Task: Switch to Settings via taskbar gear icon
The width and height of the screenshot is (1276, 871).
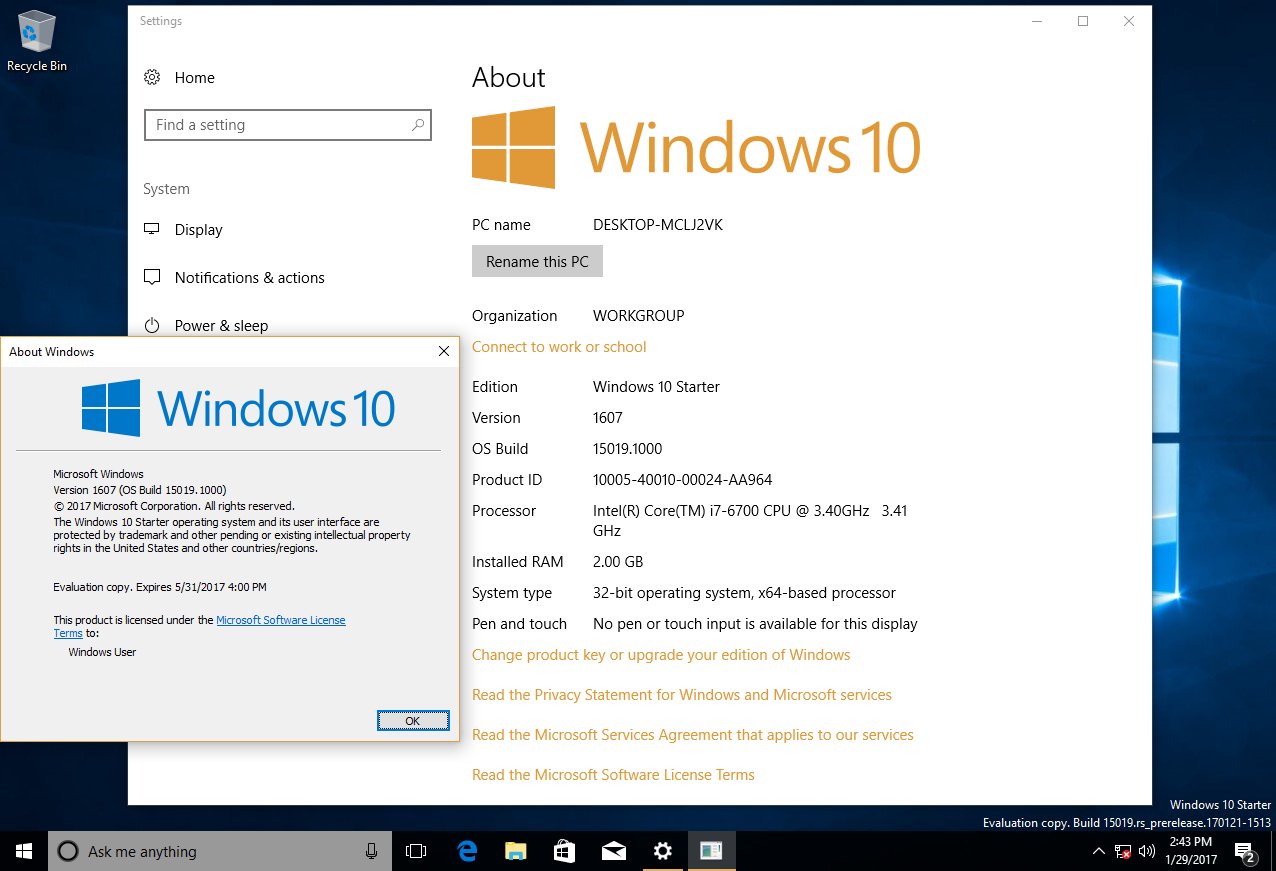Action: (662, 851)
